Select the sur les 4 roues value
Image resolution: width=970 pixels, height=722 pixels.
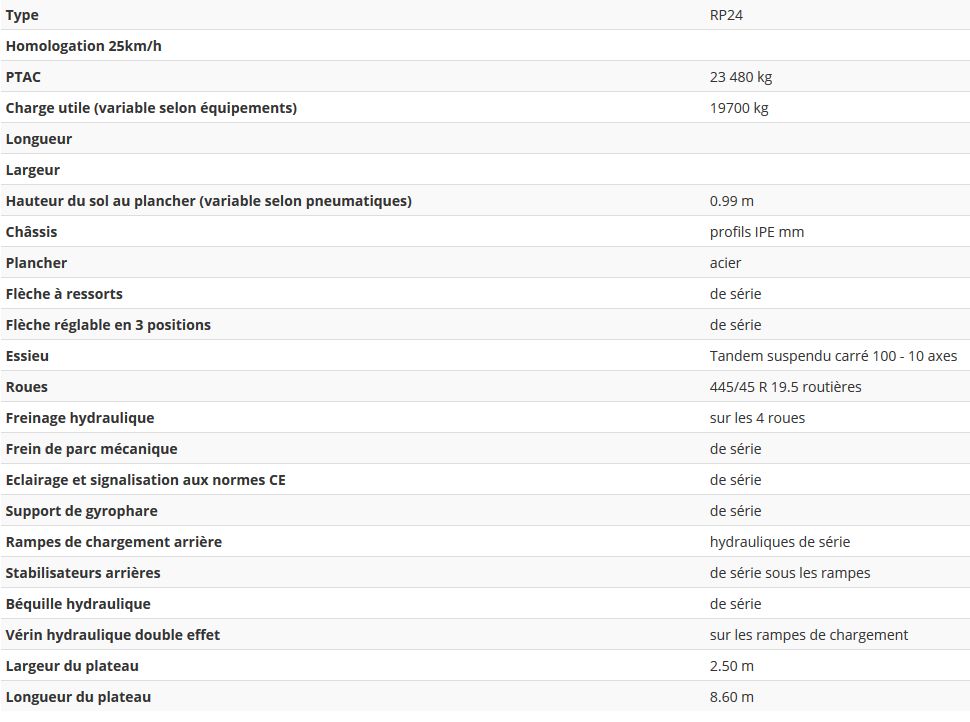(757, 418)
